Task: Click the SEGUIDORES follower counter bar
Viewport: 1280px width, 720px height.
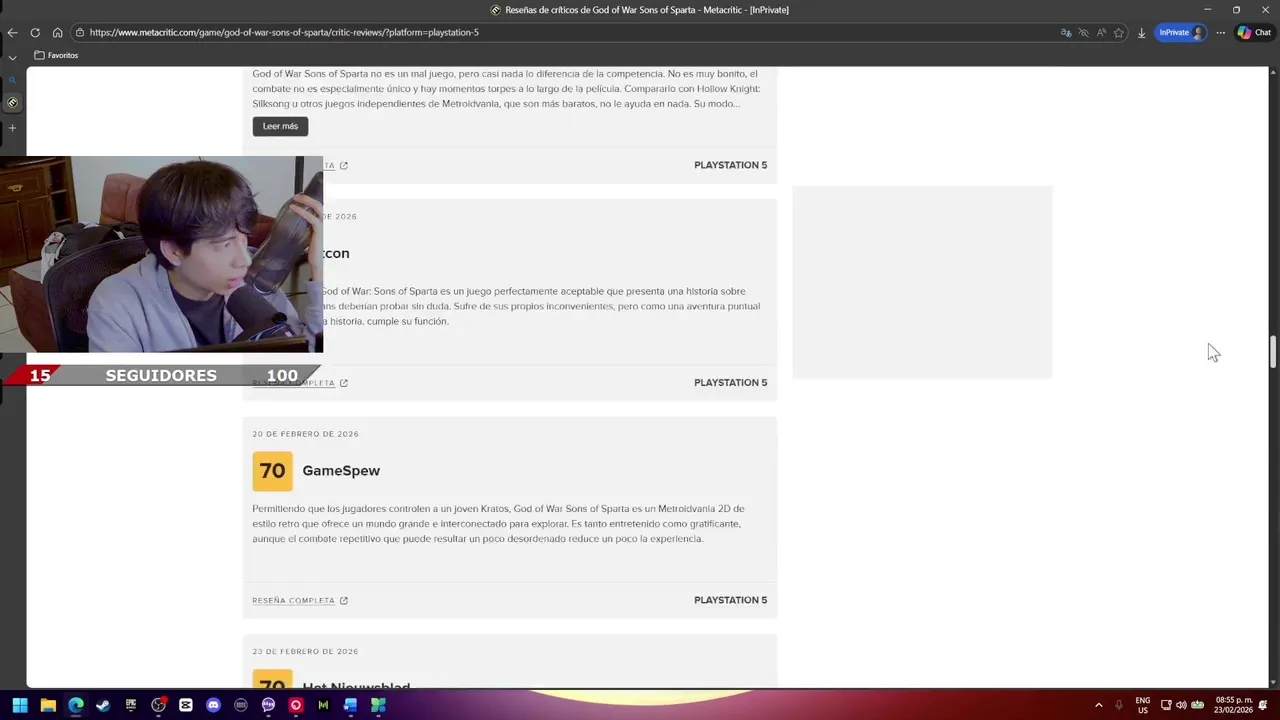Action: pyautogui.click(x=160, y=376)
